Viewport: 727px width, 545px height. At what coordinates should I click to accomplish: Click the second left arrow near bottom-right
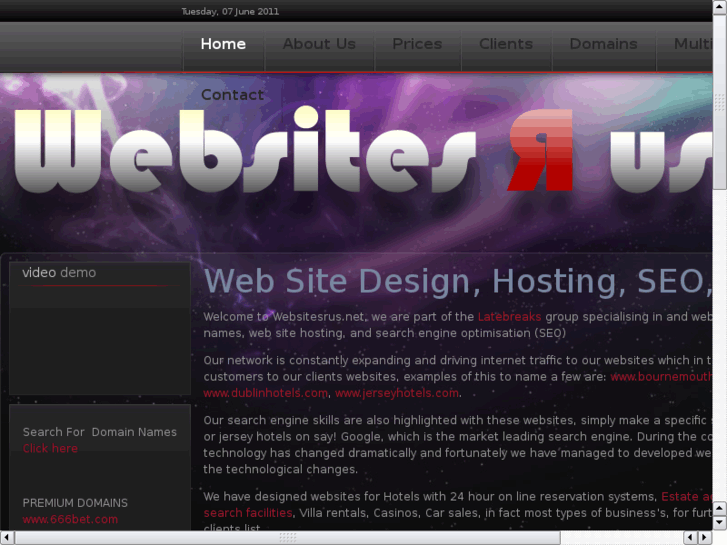(x=691, y=538)
